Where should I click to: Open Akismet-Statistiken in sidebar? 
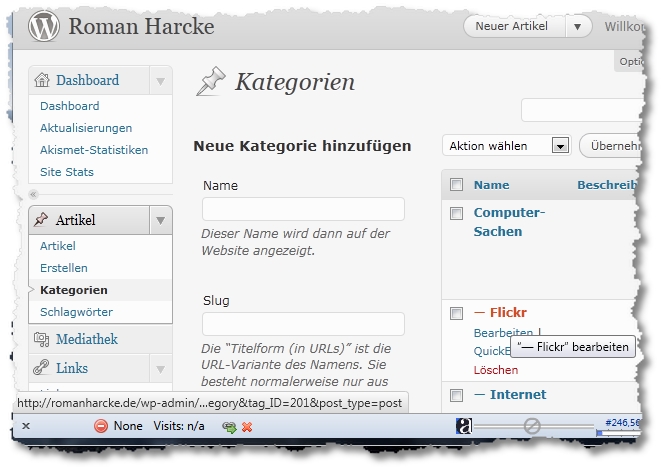(x=94, y=150)
